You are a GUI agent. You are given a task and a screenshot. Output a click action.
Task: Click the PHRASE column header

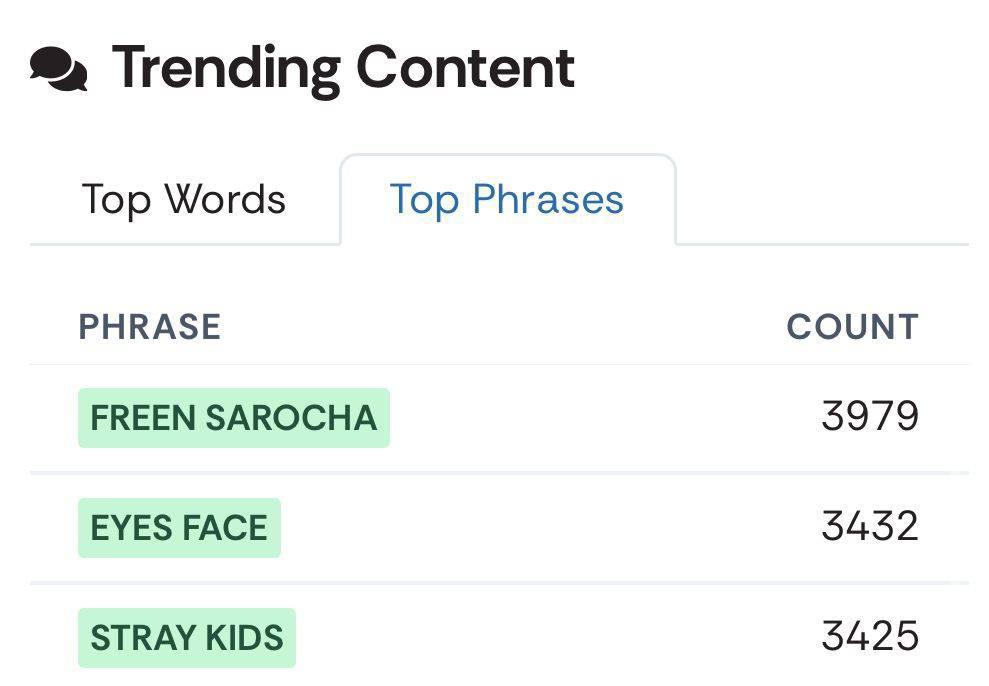point(149,327)
